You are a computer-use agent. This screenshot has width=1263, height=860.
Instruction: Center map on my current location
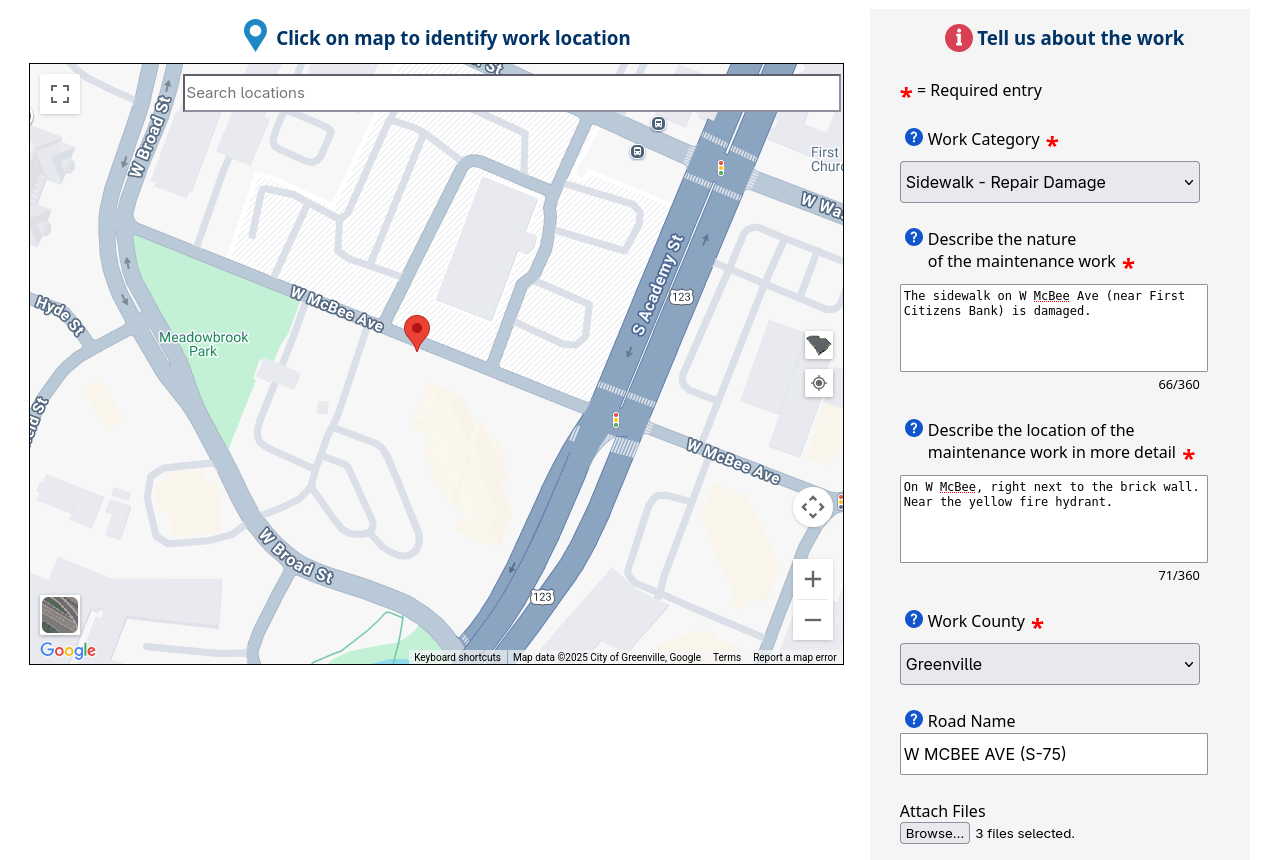(819, 383)
